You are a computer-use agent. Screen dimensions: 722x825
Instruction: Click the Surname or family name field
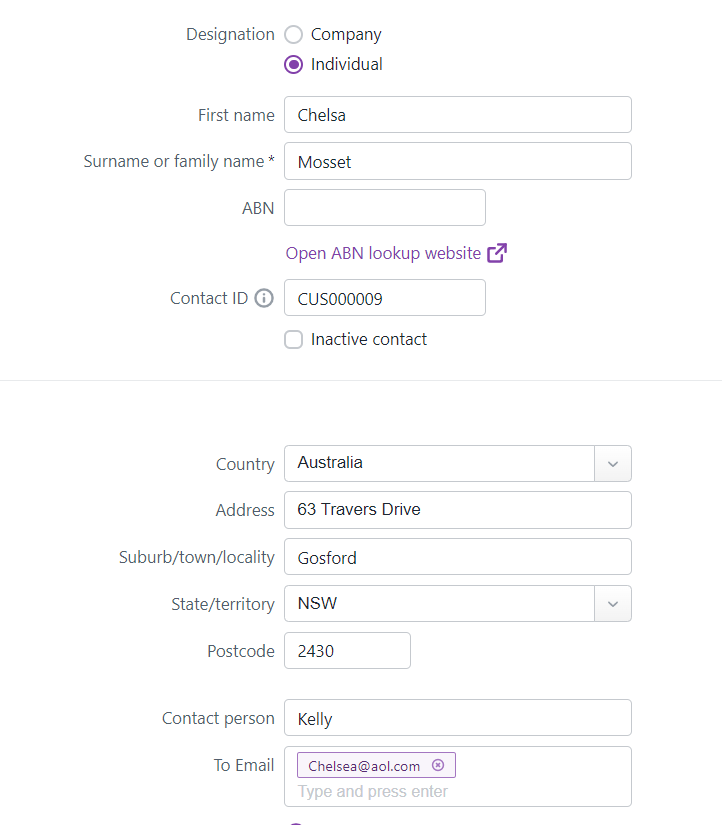[x=457, y=162]
